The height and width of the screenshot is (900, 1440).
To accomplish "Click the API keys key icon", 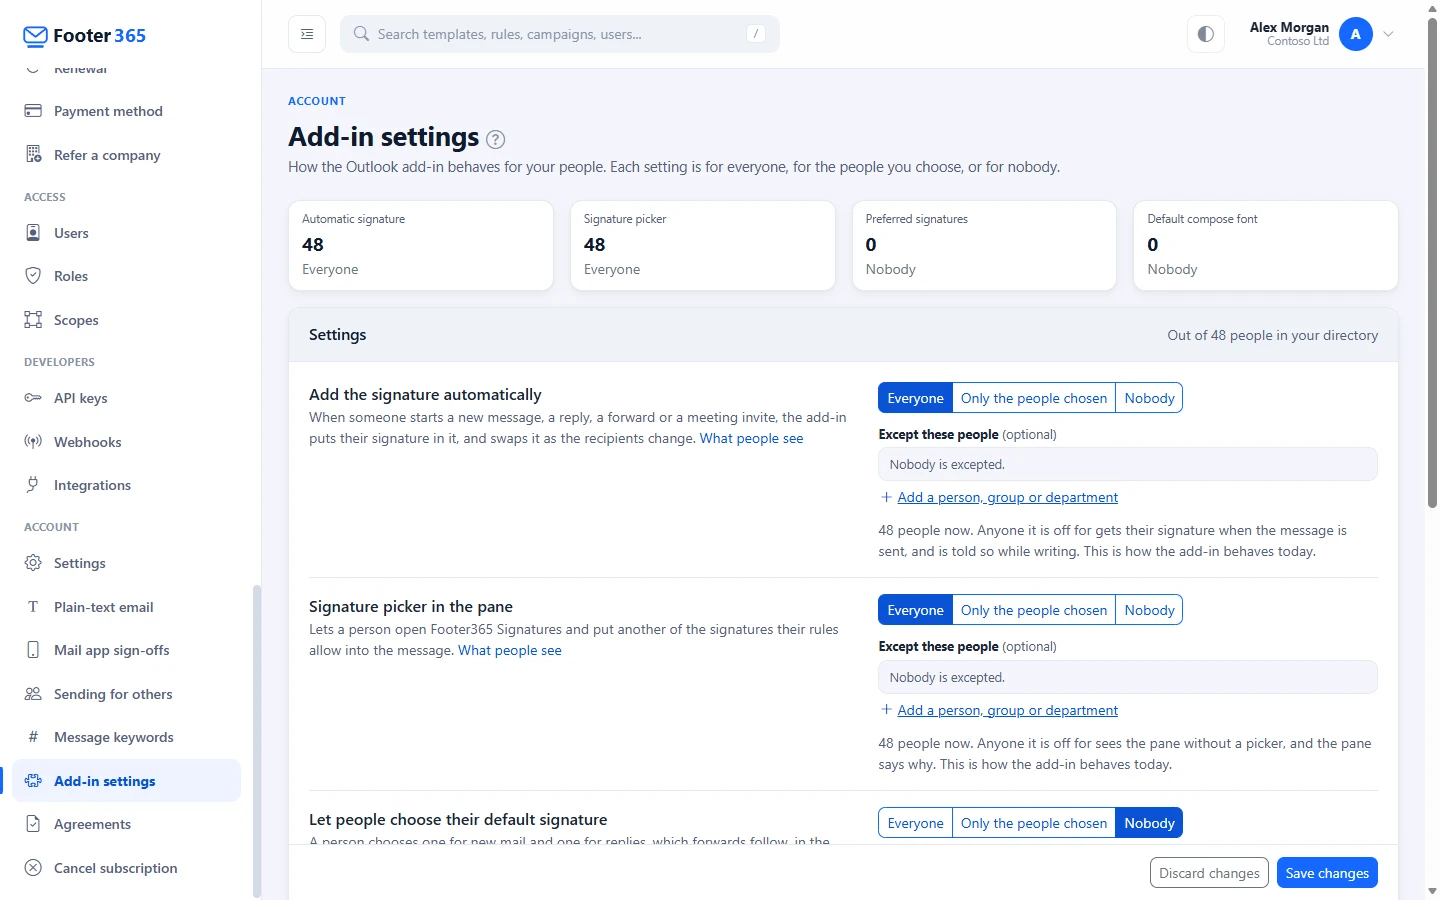I will tap(33, 398).
